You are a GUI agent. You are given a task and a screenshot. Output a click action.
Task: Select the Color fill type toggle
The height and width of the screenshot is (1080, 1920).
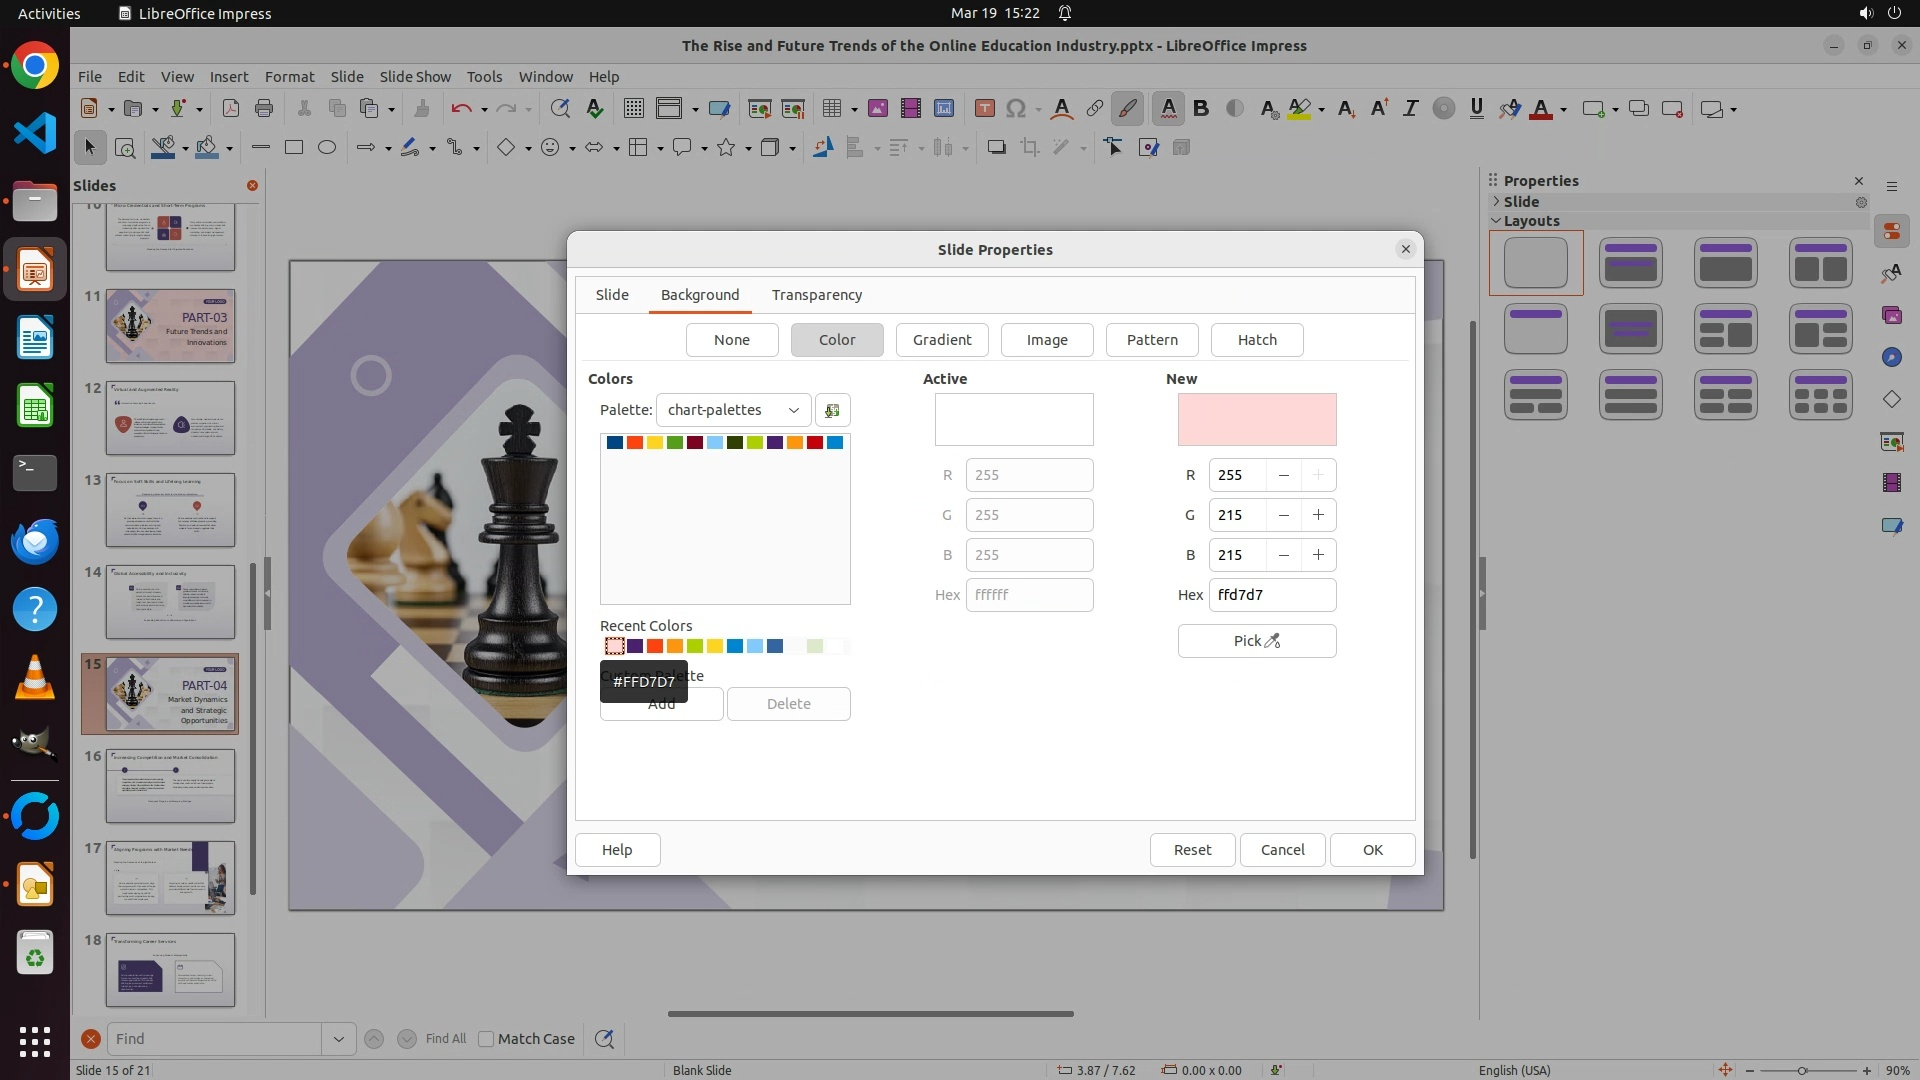pos(836,340)
